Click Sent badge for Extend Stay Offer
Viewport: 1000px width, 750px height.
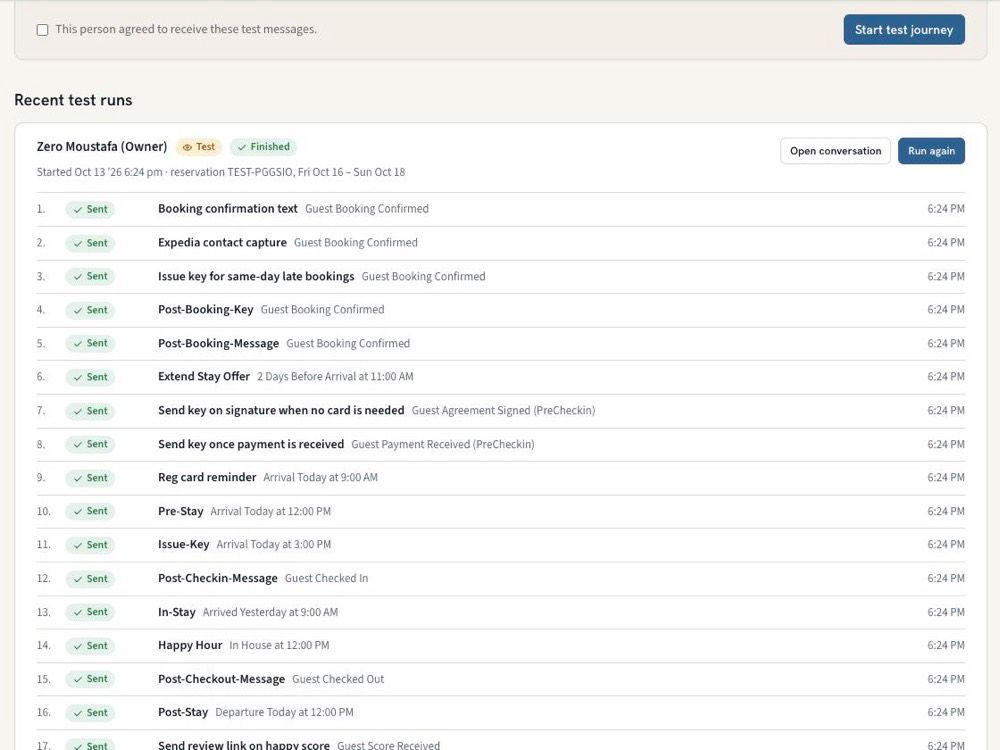[90, 377]
